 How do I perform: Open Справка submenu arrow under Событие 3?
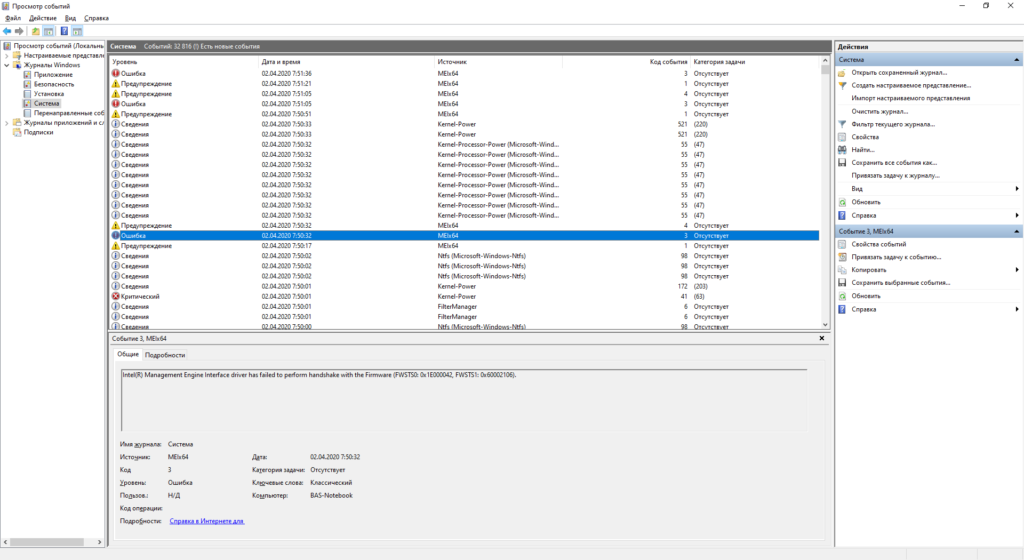1017,309
